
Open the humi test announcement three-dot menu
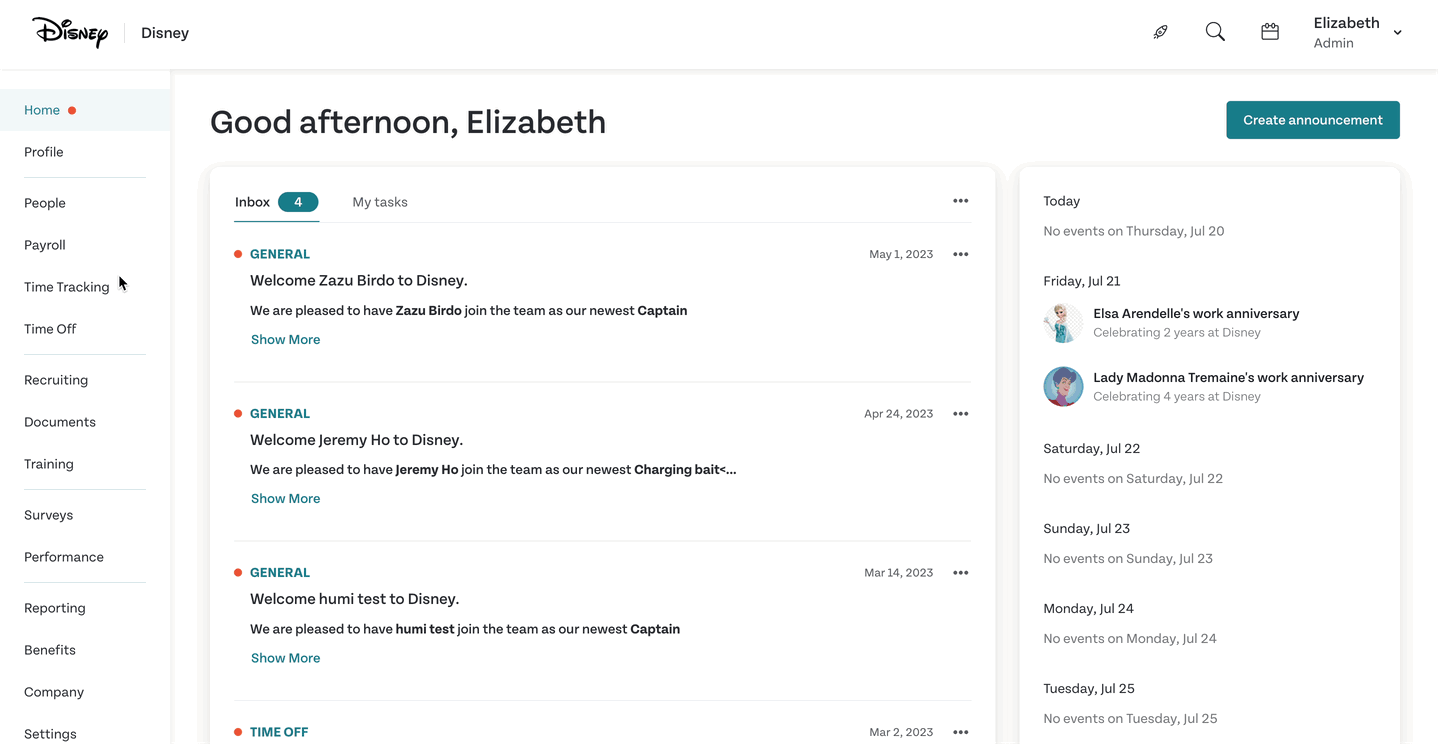960,573
